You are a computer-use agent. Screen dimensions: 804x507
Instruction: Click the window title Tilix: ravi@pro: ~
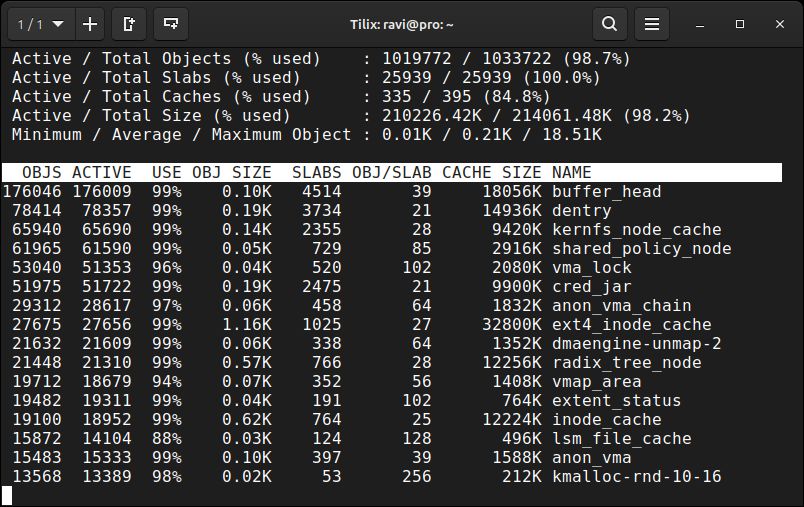pyautogui.click(x=401, y=25)
